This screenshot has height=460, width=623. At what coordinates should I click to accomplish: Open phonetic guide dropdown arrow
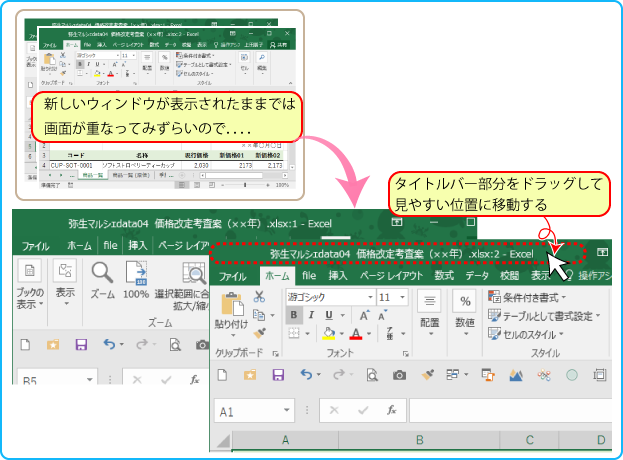pos(403,334)
